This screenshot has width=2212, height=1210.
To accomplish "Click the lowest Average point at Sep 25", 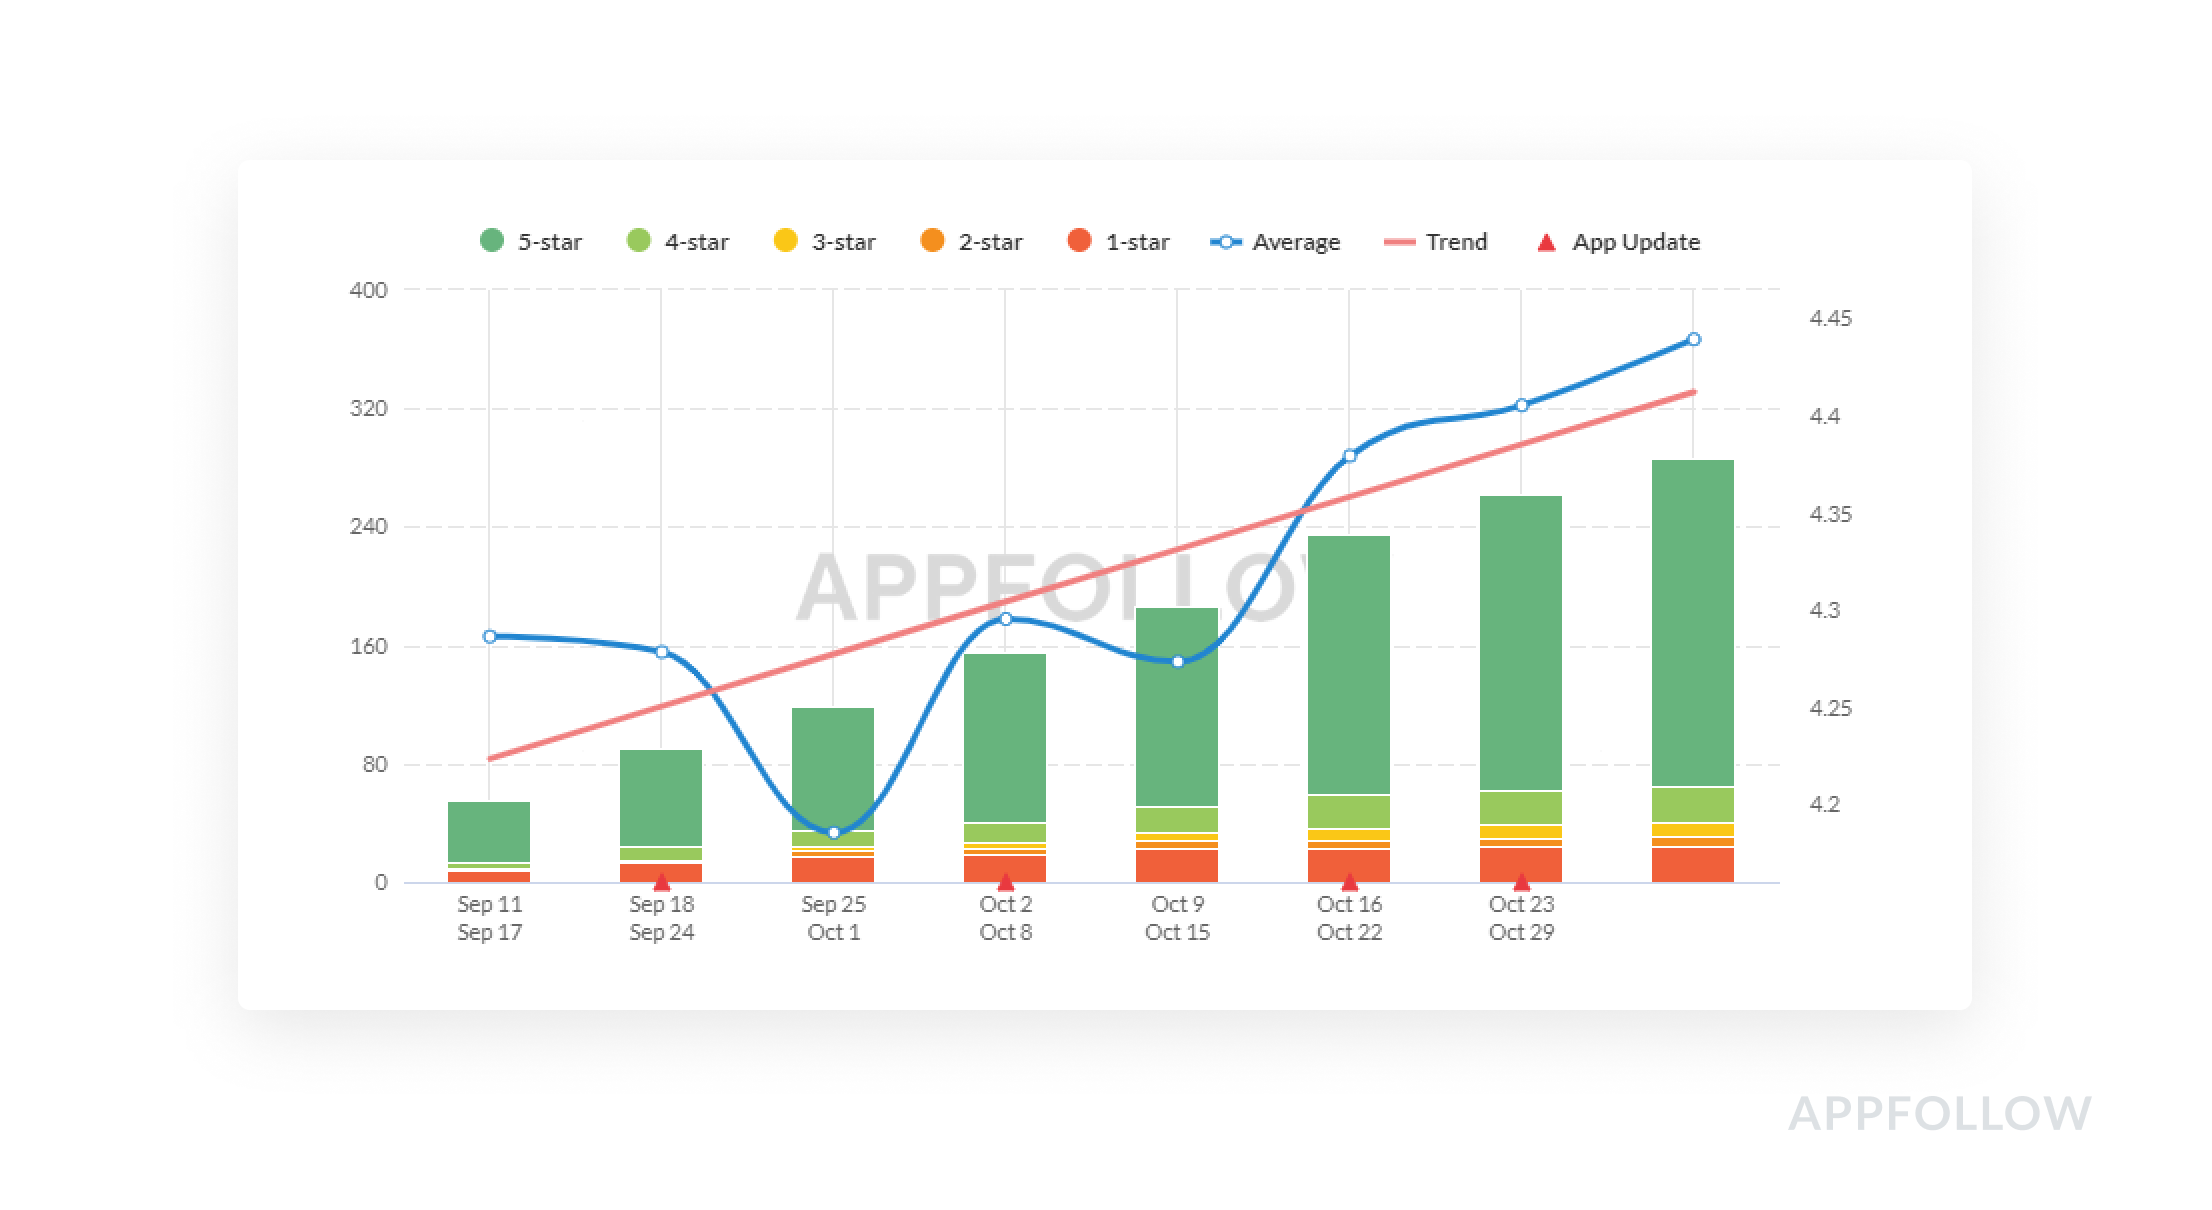I will click(834, 832).
